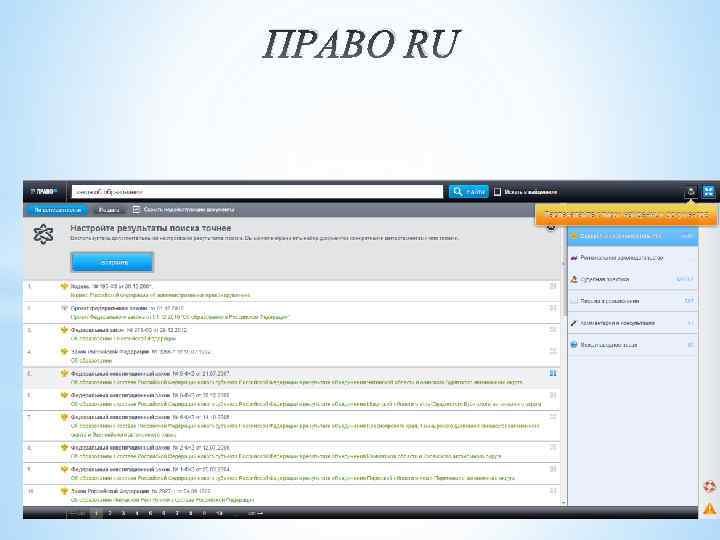720x540 pixels.
Task: Go to results page 3
Action: pos(123,513)
